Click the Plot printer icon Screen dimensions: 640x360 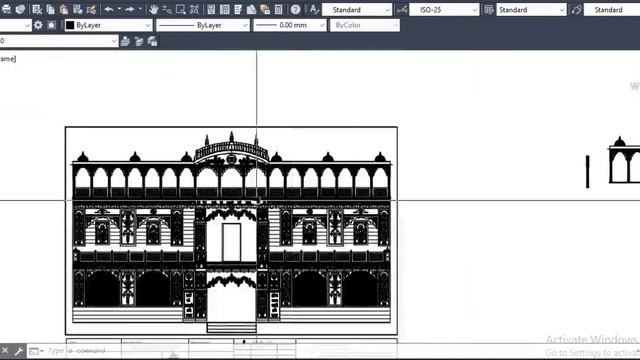click(6, 9)
